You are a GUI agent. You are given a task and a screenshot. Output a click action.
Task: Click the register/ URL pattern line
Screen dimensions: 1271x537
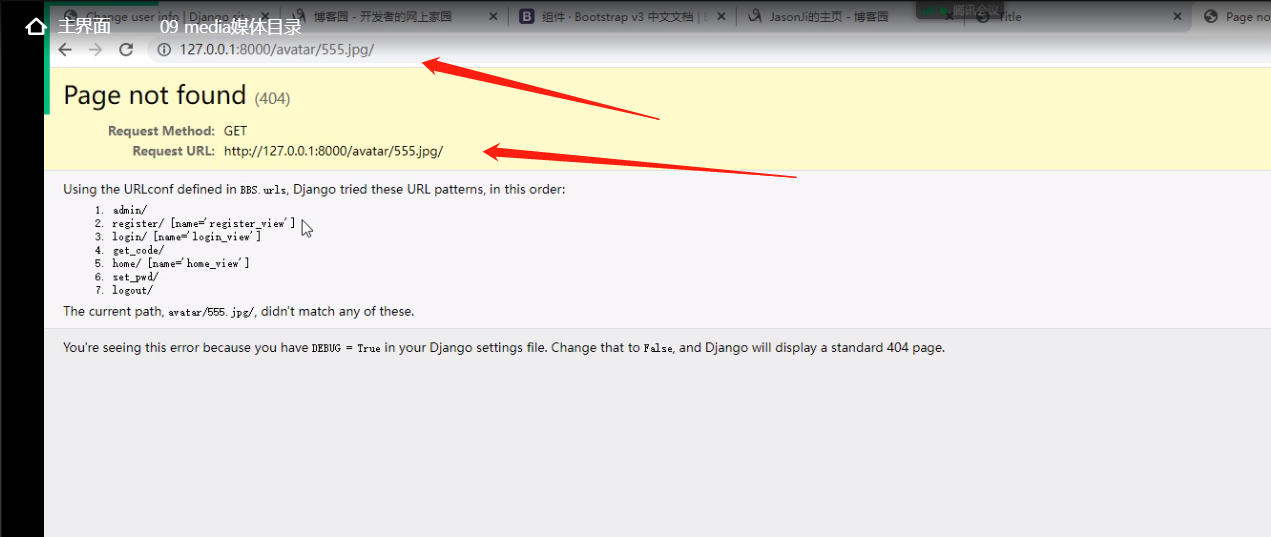[203, 223]
